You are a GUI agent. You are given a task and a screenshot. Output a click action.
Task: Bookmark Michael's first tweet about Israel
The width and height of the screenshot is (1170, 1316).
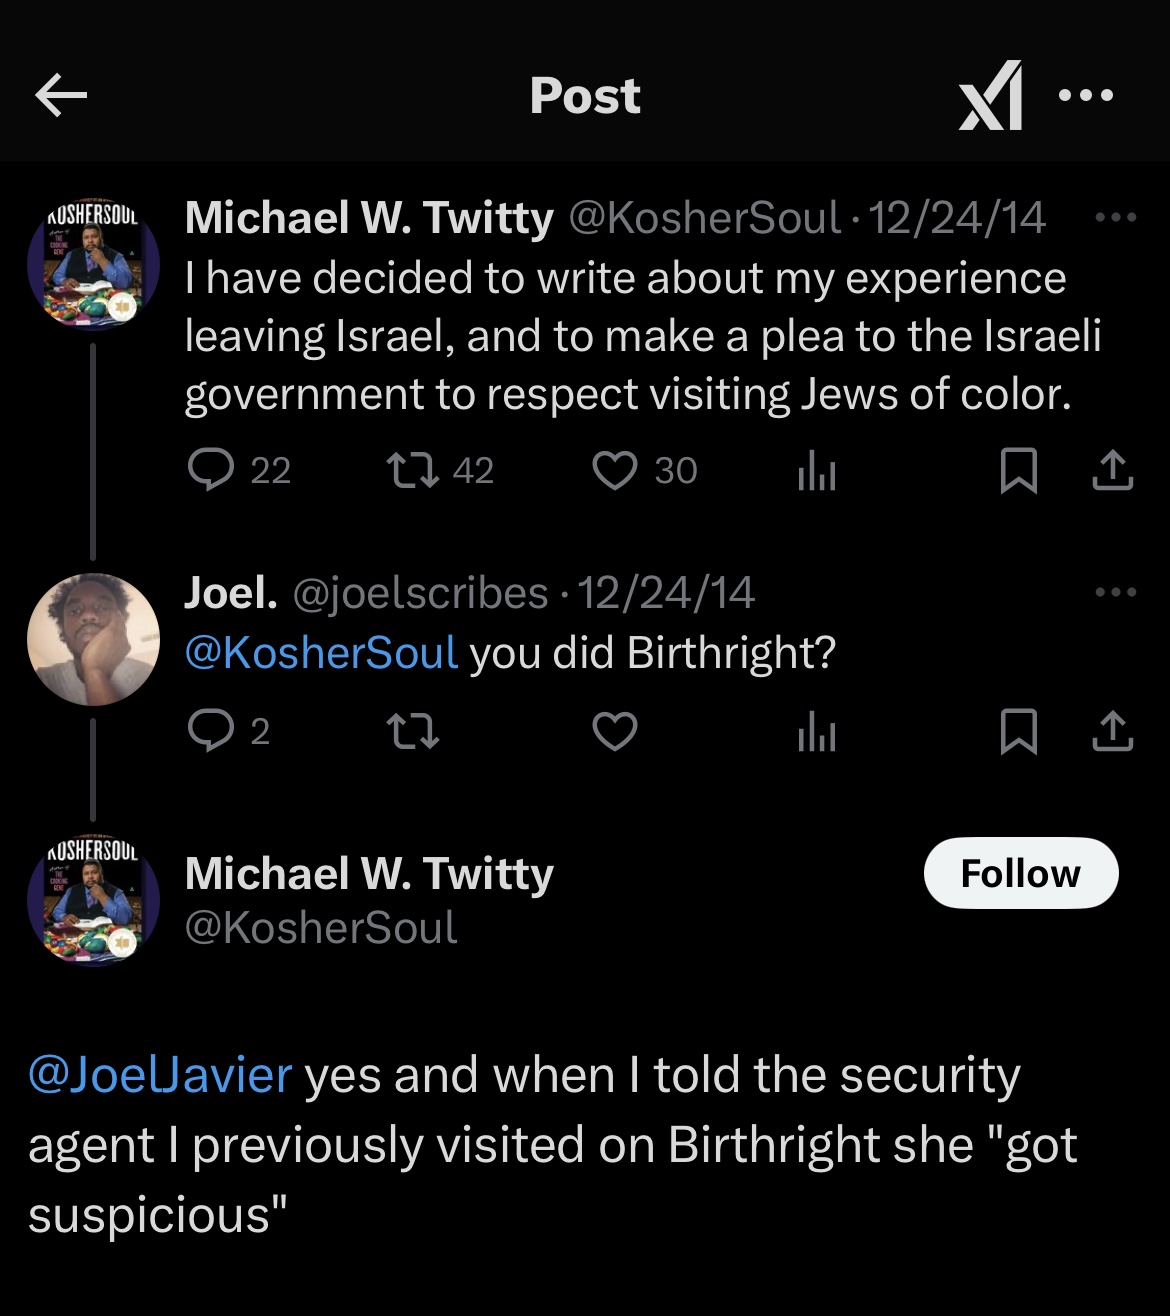pos(1018,471)
